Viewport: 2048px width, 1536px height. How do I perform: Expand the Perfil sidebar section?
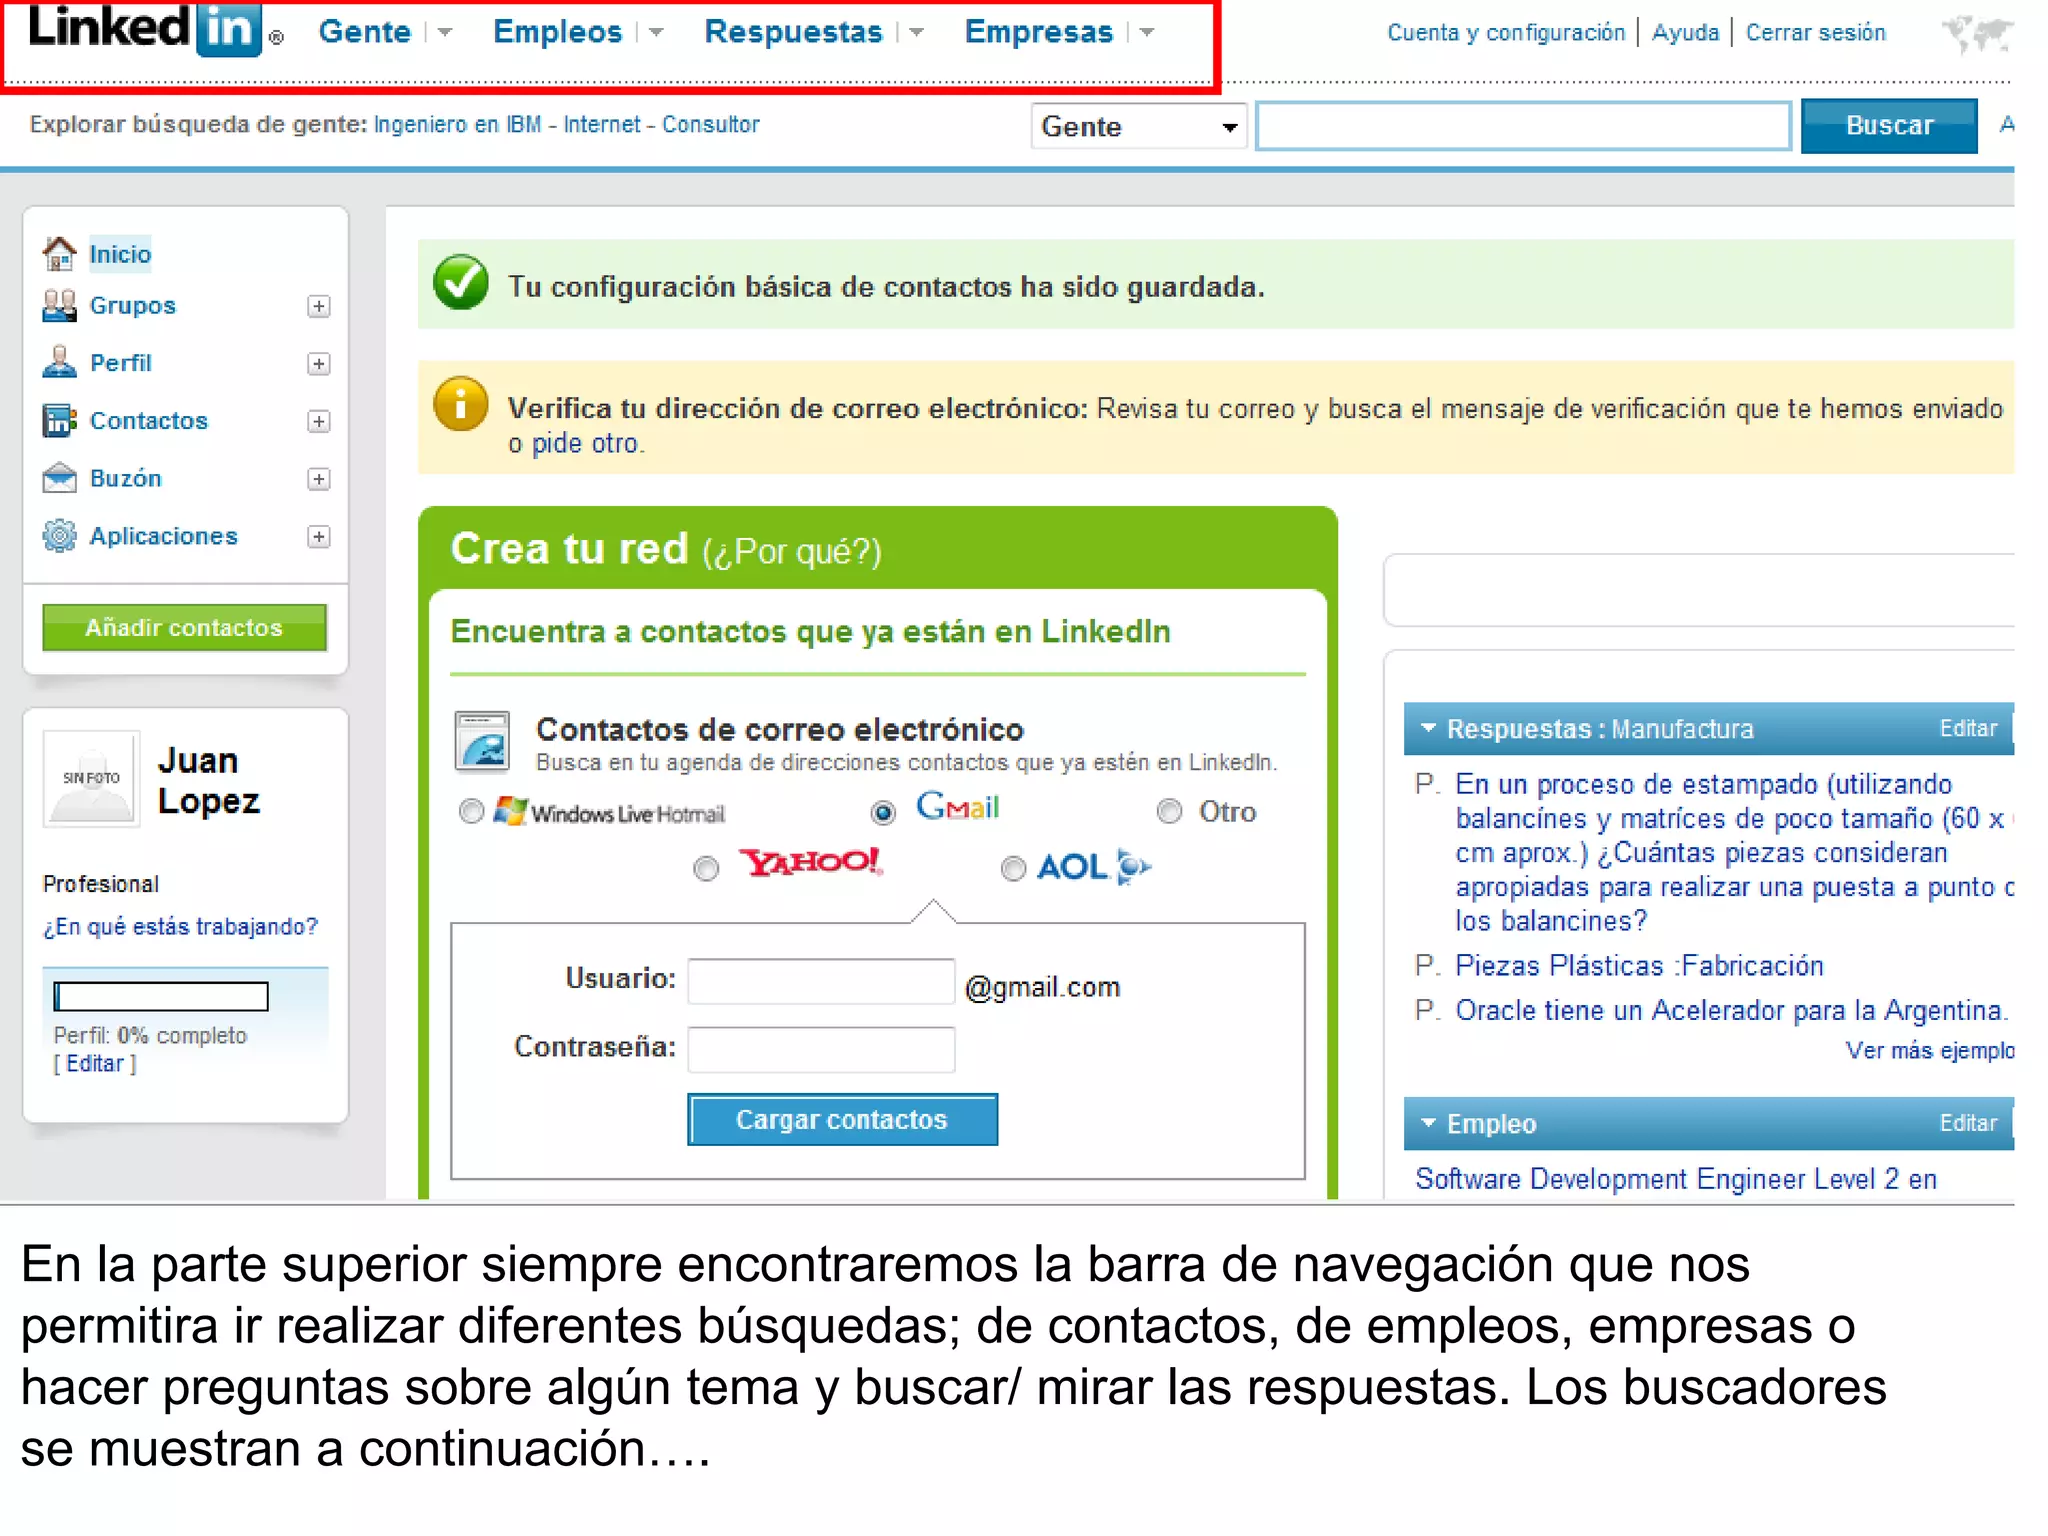[x=318, y=364]
